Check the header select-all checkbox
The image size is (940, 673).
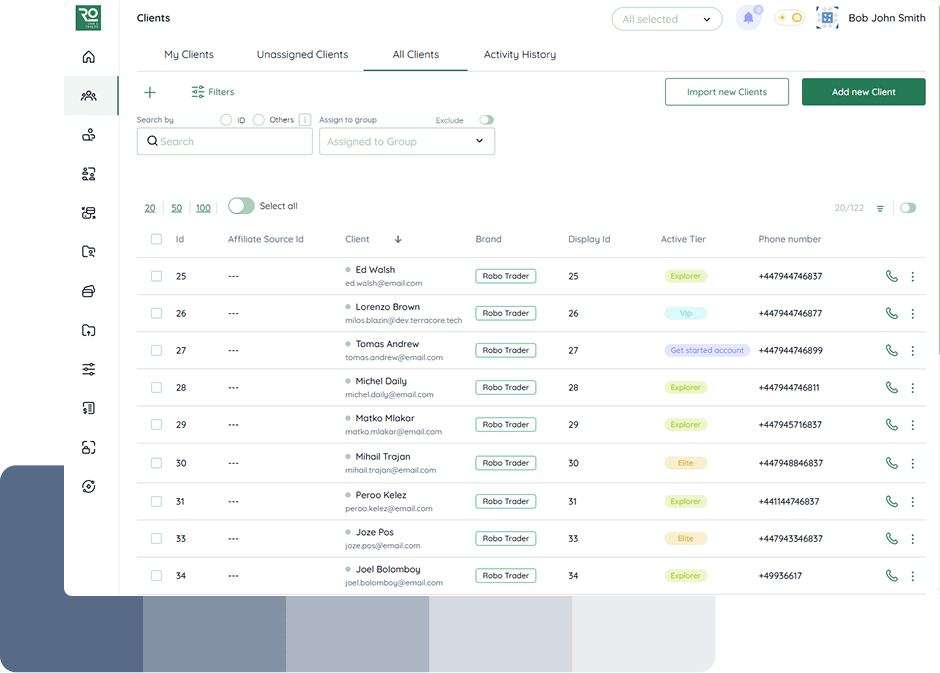click(x=156, y=239)
